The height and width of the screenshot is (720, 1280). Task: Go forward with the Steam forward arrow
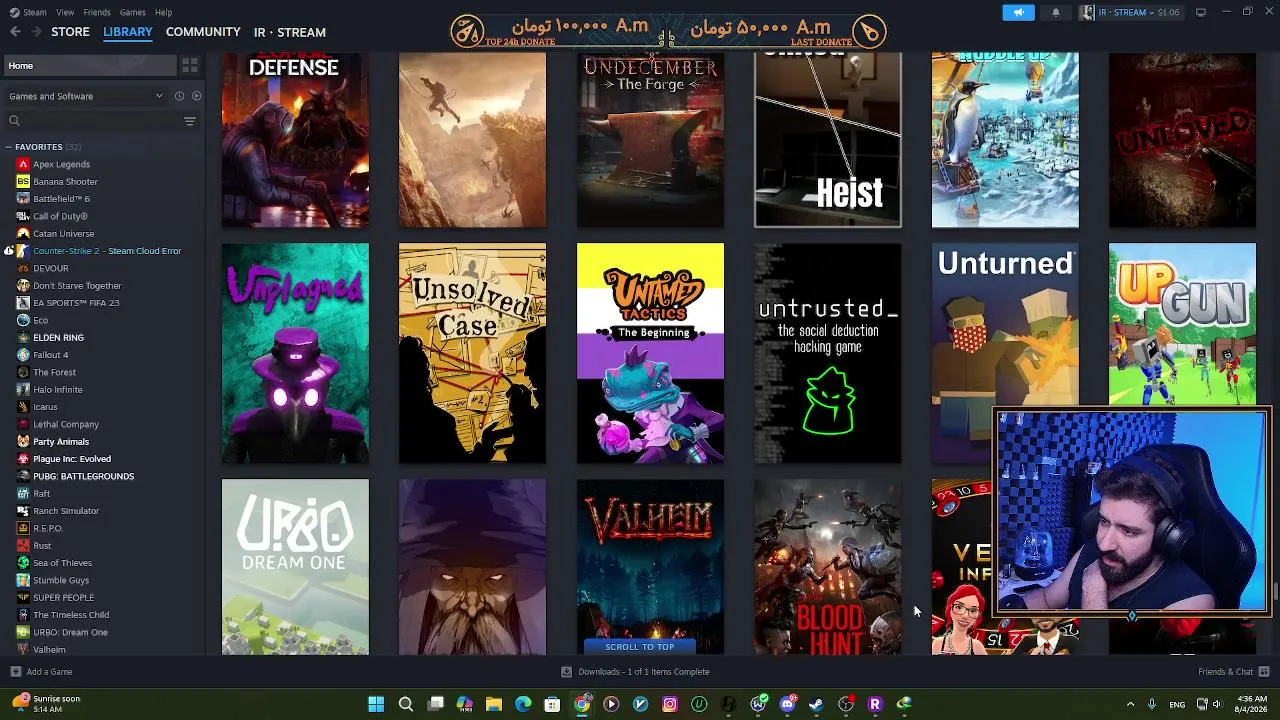(x=37, y=32)
